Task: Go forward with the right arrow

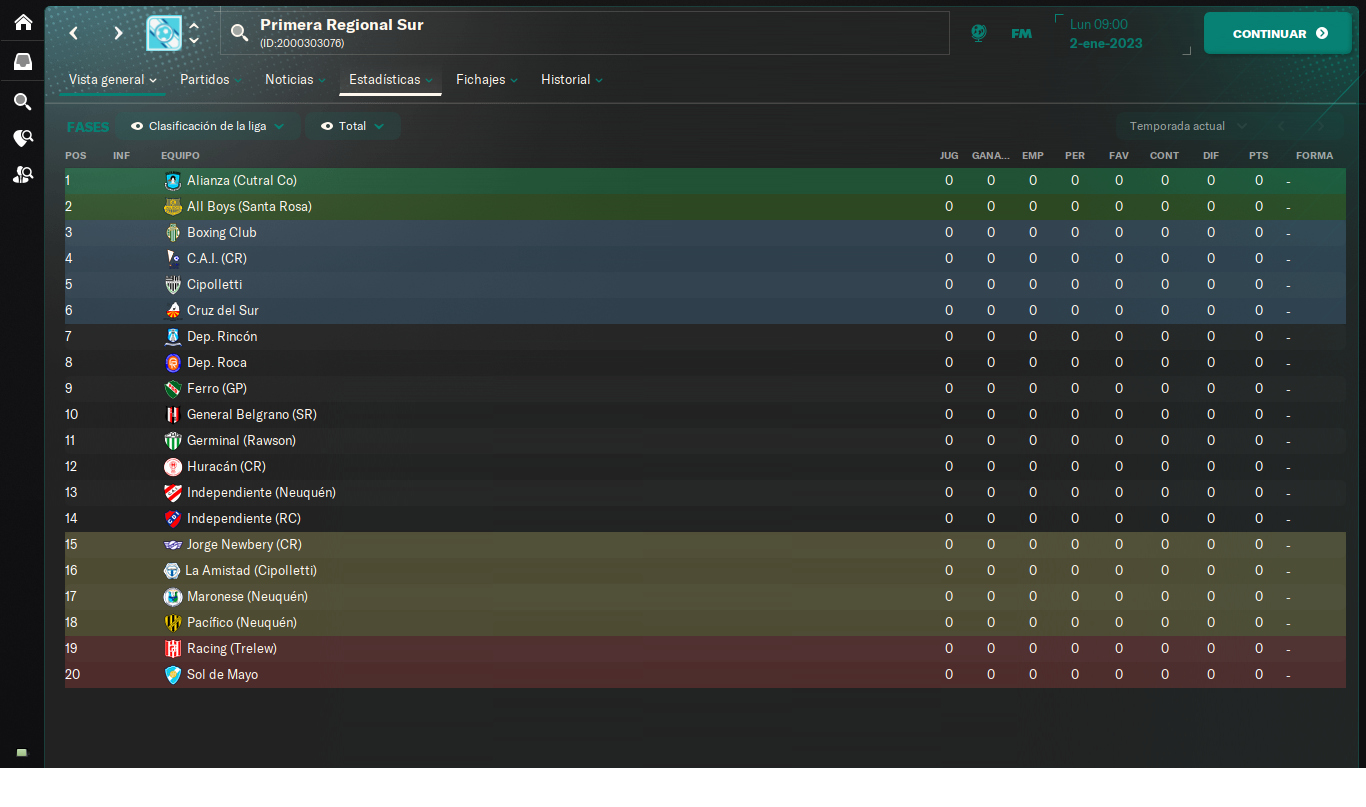Action: (x=118, y=33)
